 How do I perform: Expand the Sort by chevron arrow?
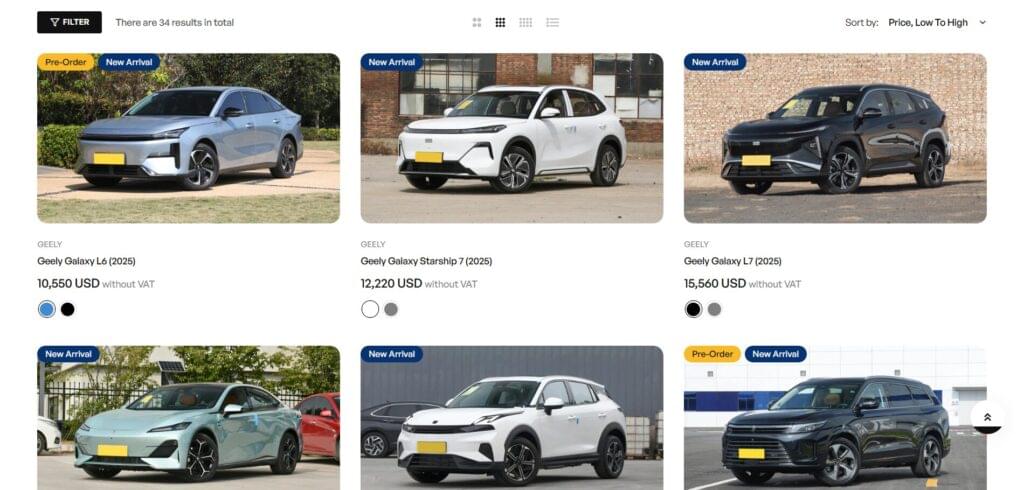[x=982, y=22]
